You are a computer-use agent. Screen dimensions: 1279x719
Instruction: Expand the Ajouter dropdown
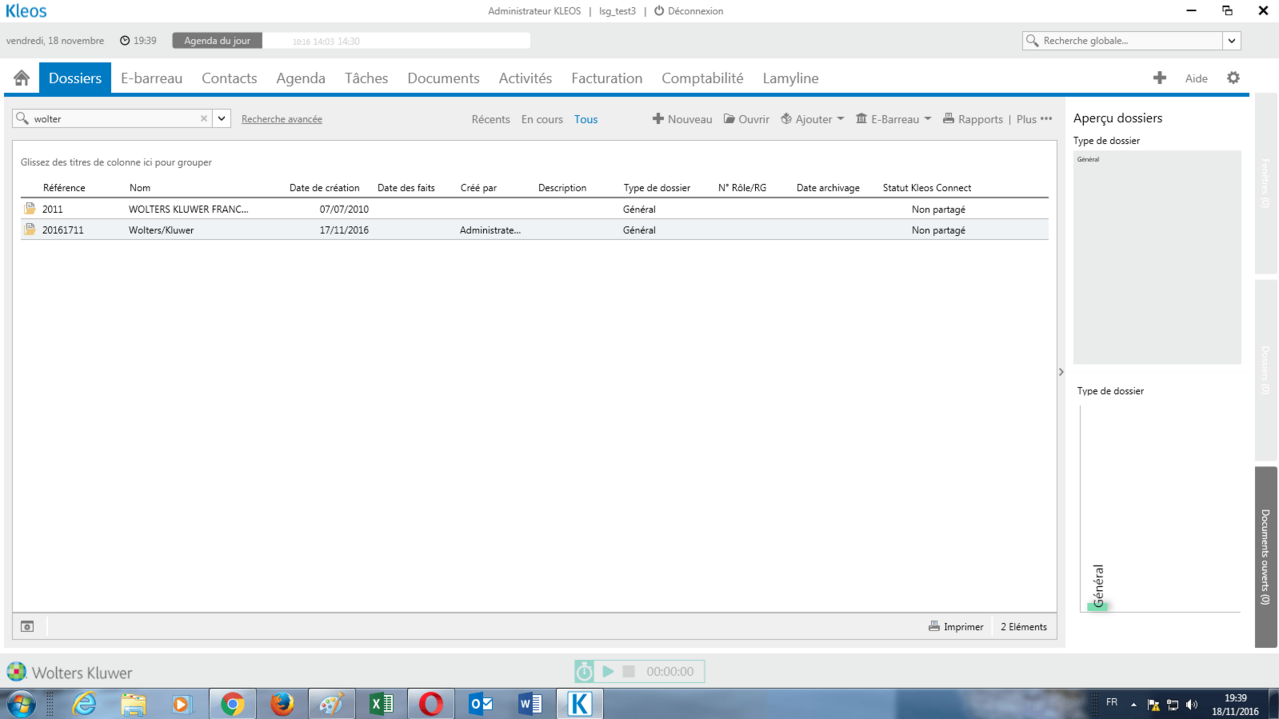coord(812,119)
